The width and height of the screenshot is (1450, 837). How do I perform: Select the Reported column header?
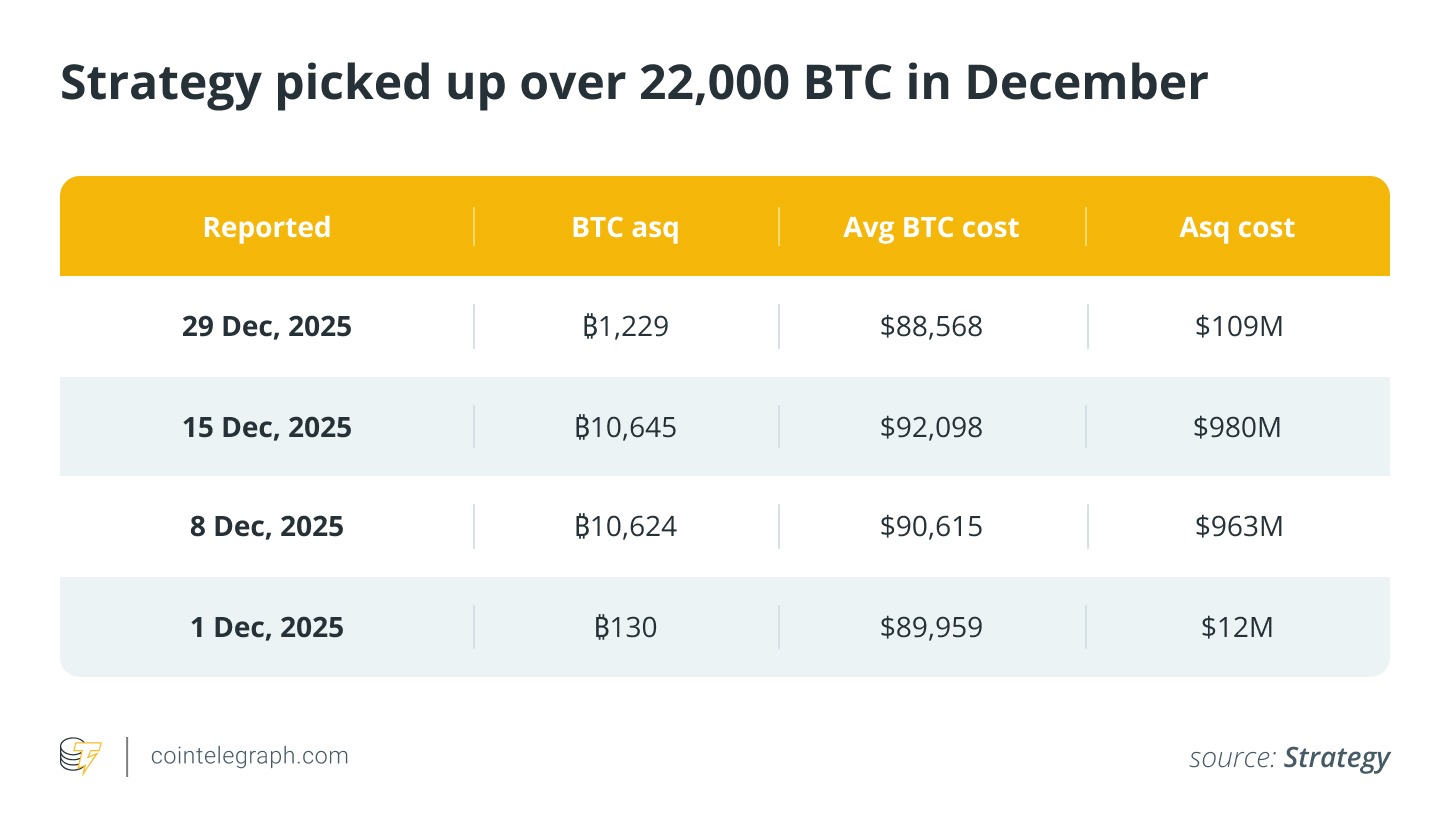pos(266,227)
